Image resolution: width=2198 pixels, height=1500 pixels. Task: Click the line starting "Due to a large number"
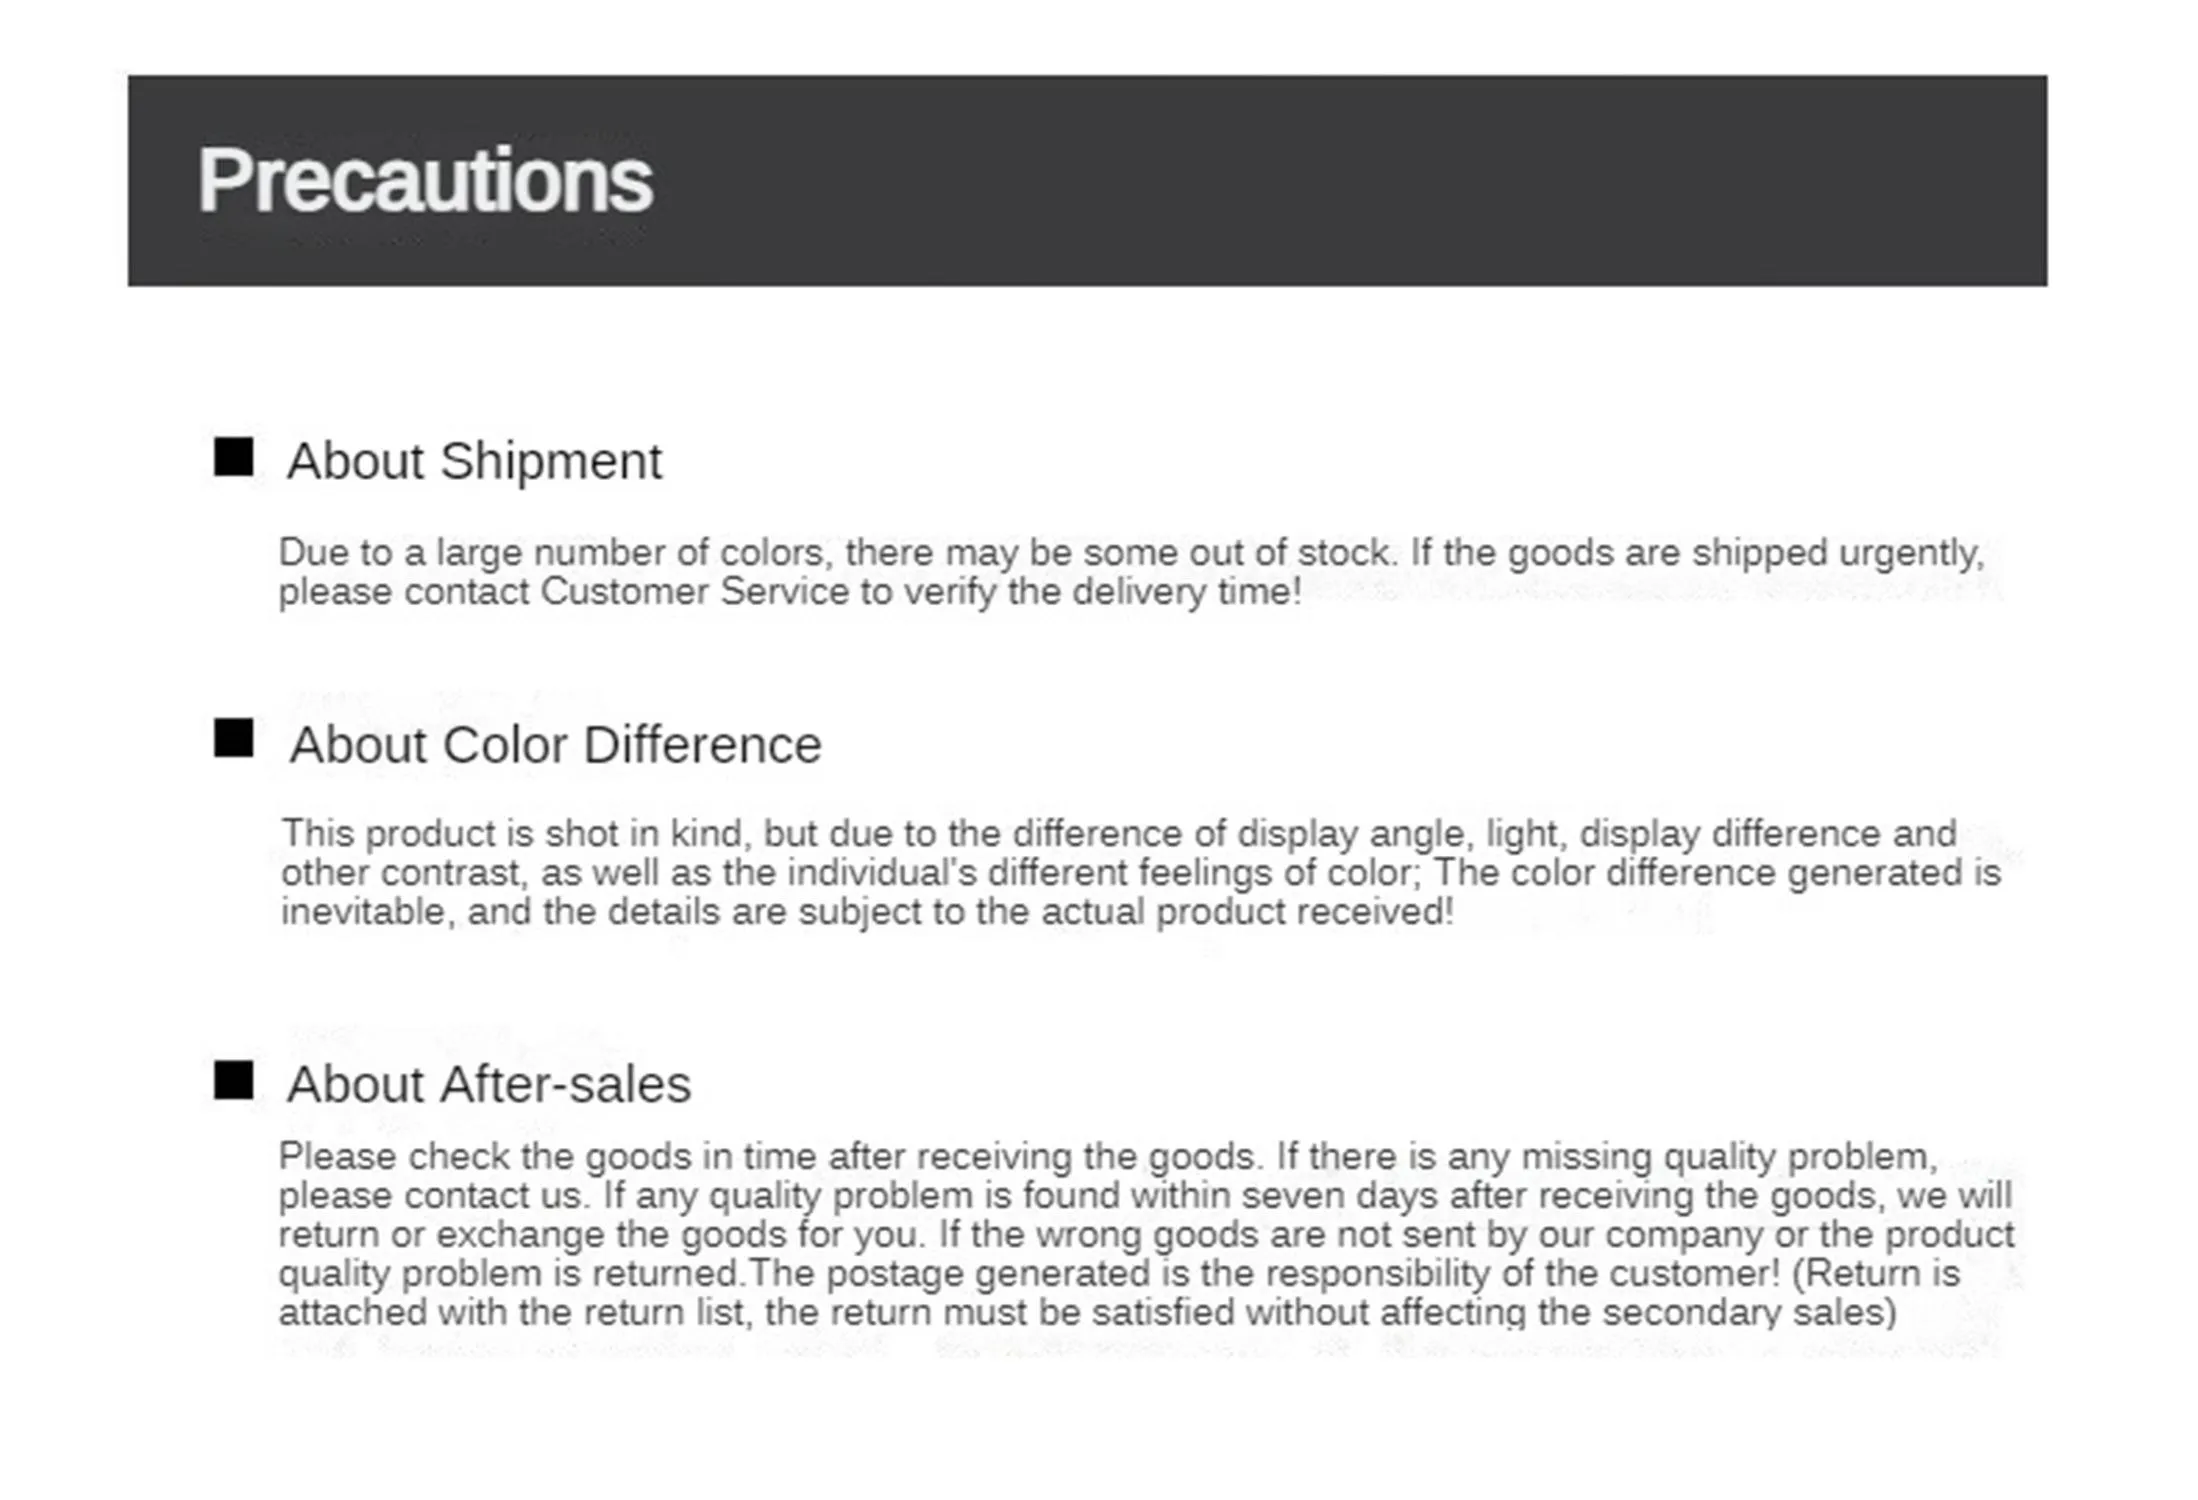(1130, 553)
